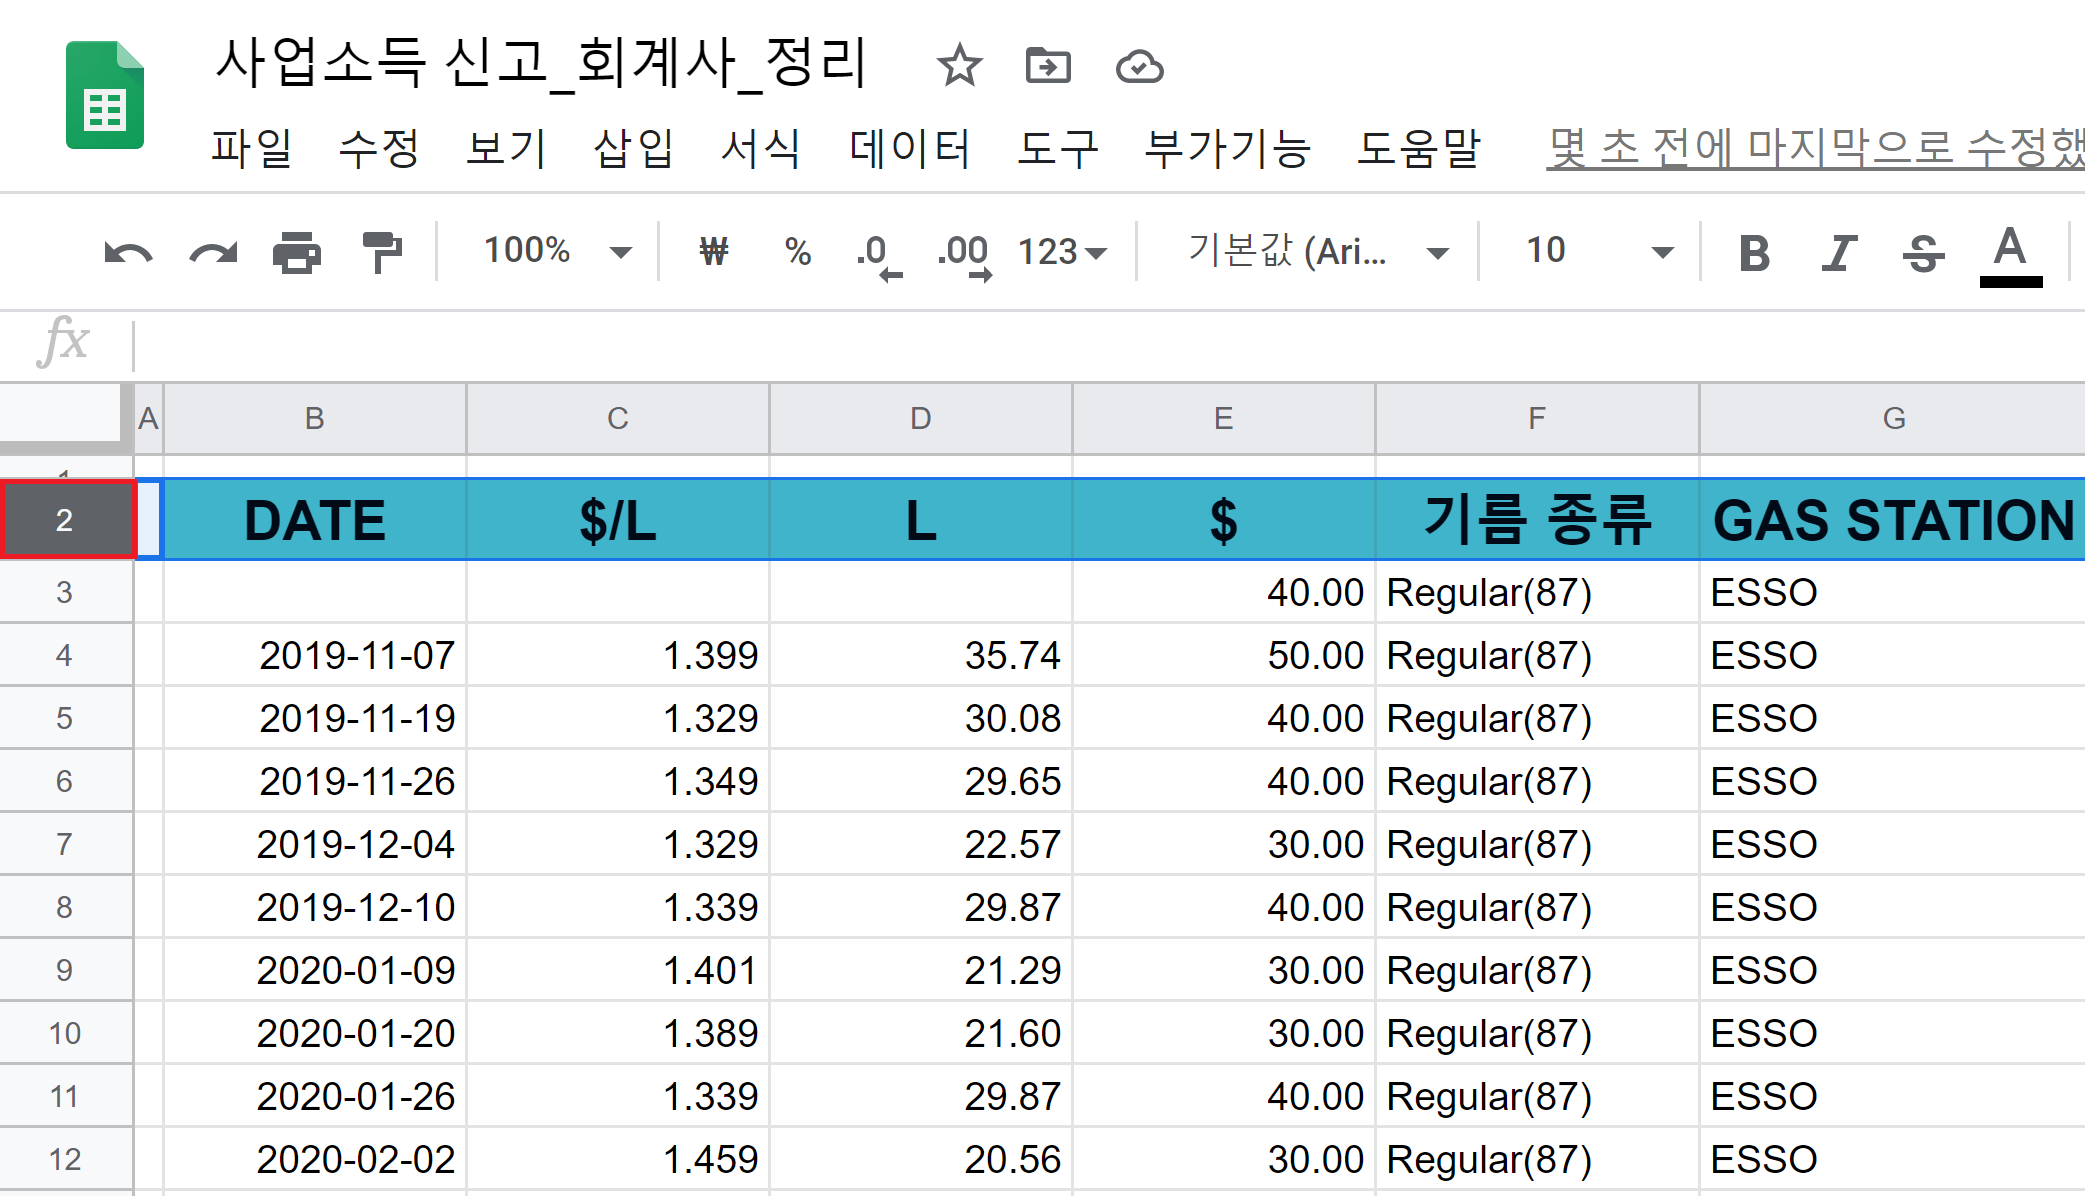Click the last edited history link
2085x1196 pixels.
point(1814,149)
